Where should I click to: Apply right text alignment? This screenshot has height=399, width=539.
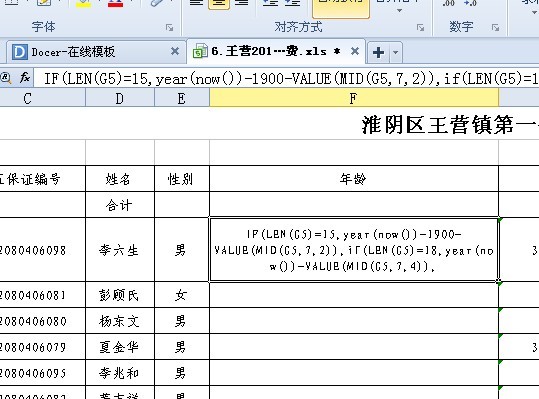tap(242, 3)
